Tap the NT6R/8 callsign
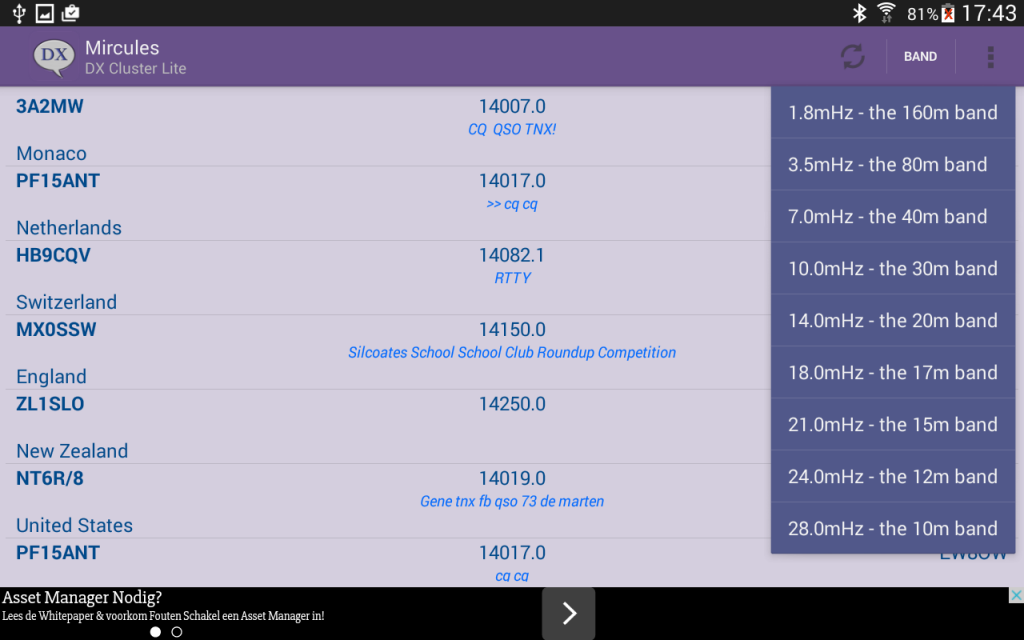This screenshot has height=640, width=1024. 50,479
